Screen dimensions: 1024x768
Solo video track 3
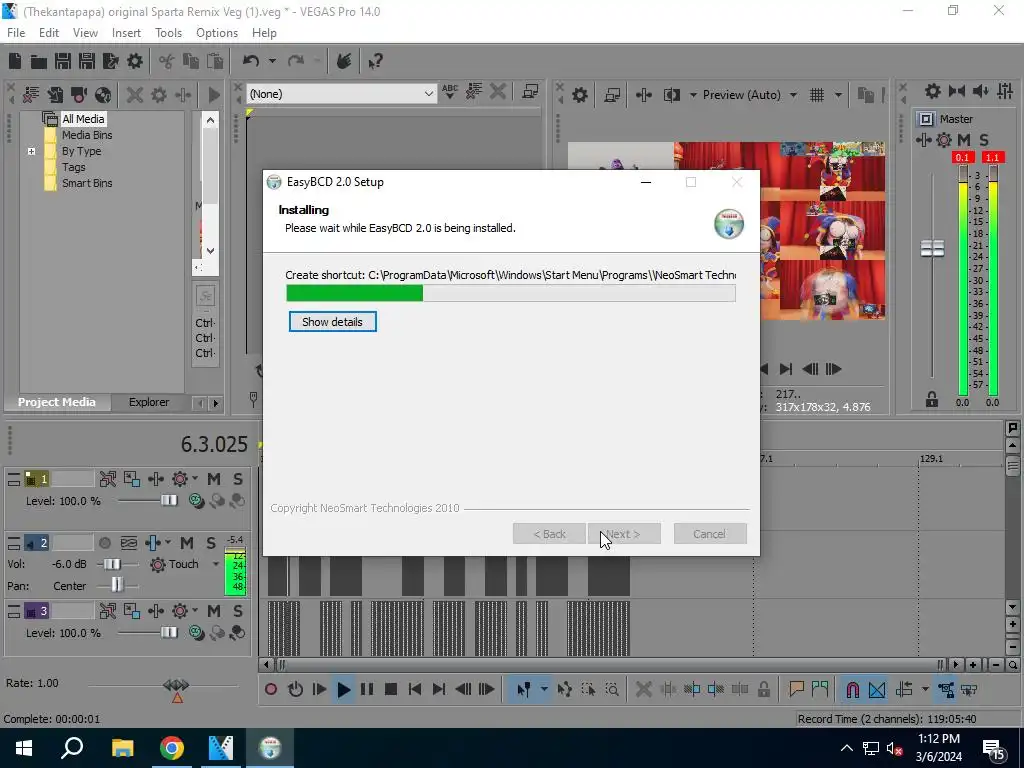pyautogui.click(x=238, y=611)
